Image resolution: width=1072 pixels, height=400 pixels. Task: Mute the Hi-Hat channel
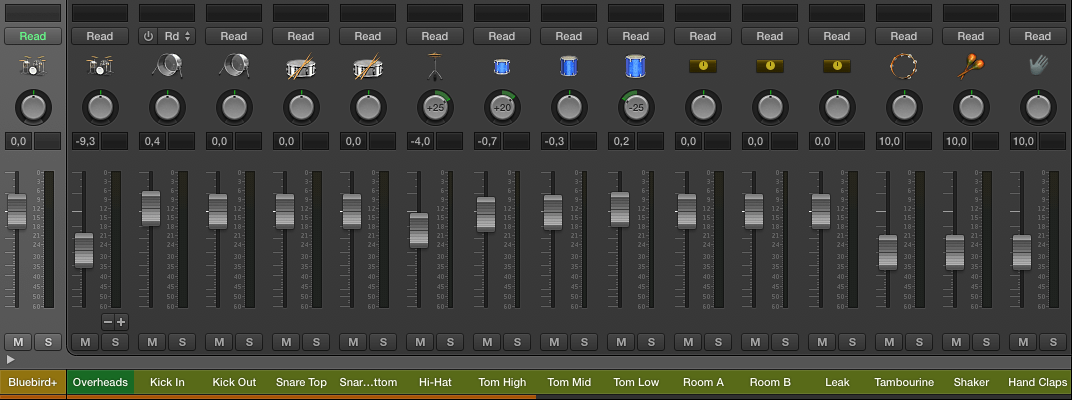click(x=420, y=342)
